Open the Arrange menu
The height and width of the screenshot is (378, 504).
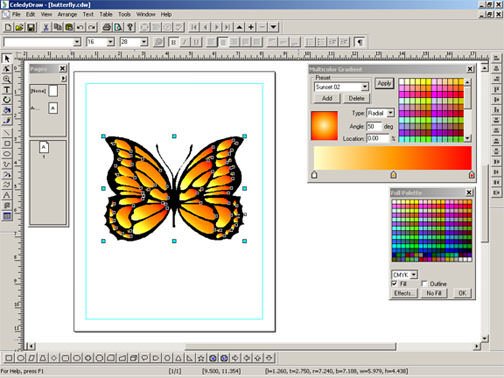(x=67, y=14)
